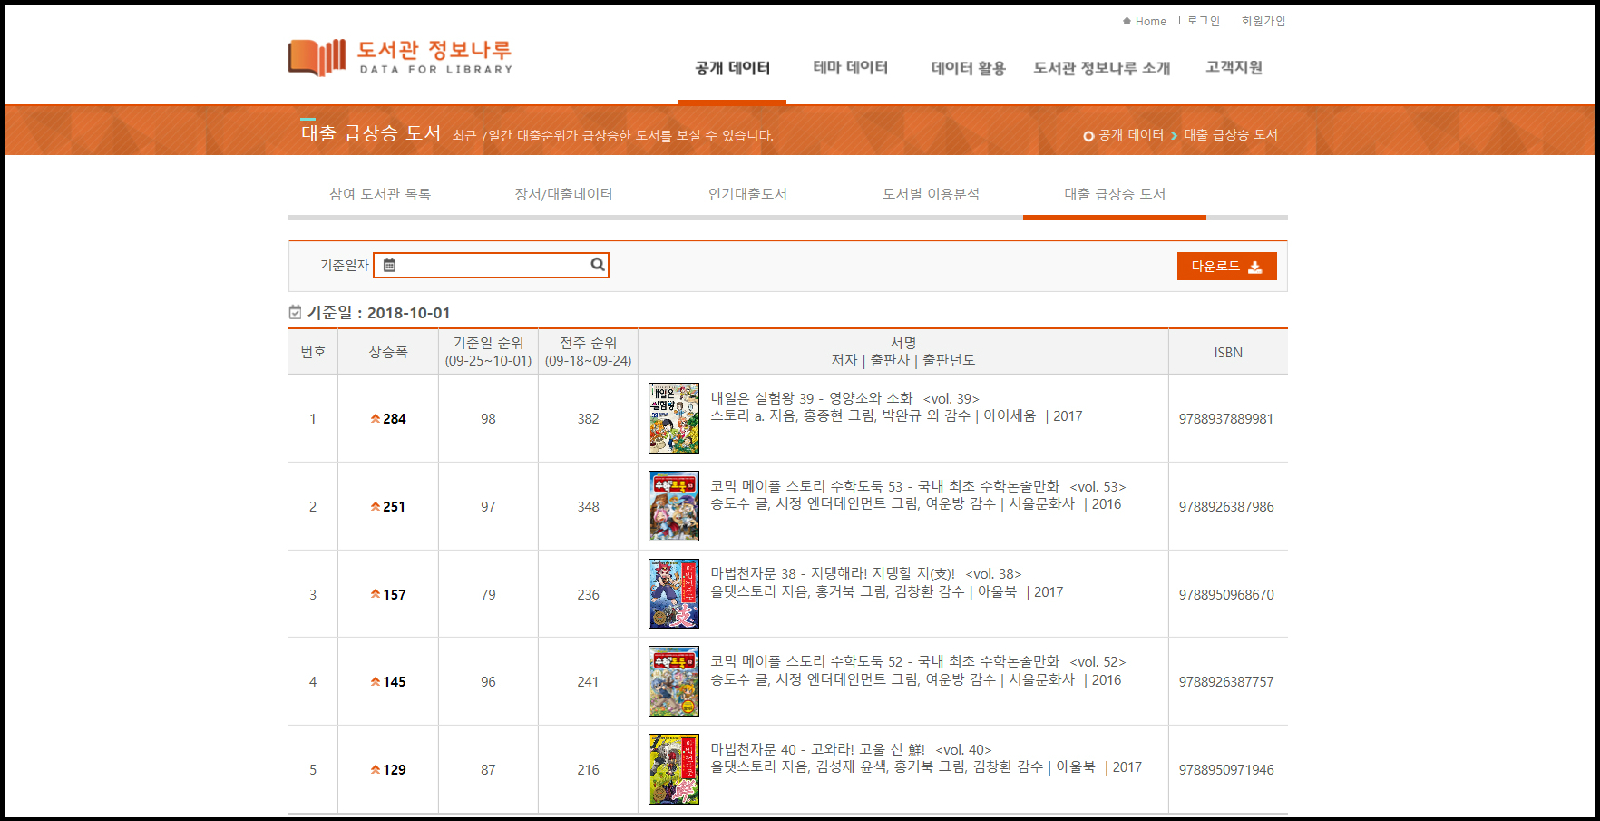The width and height of the screenshot is (1600, 821).
Task: Click ISBN 9788926387986
Action: [x=1226, y=507]
